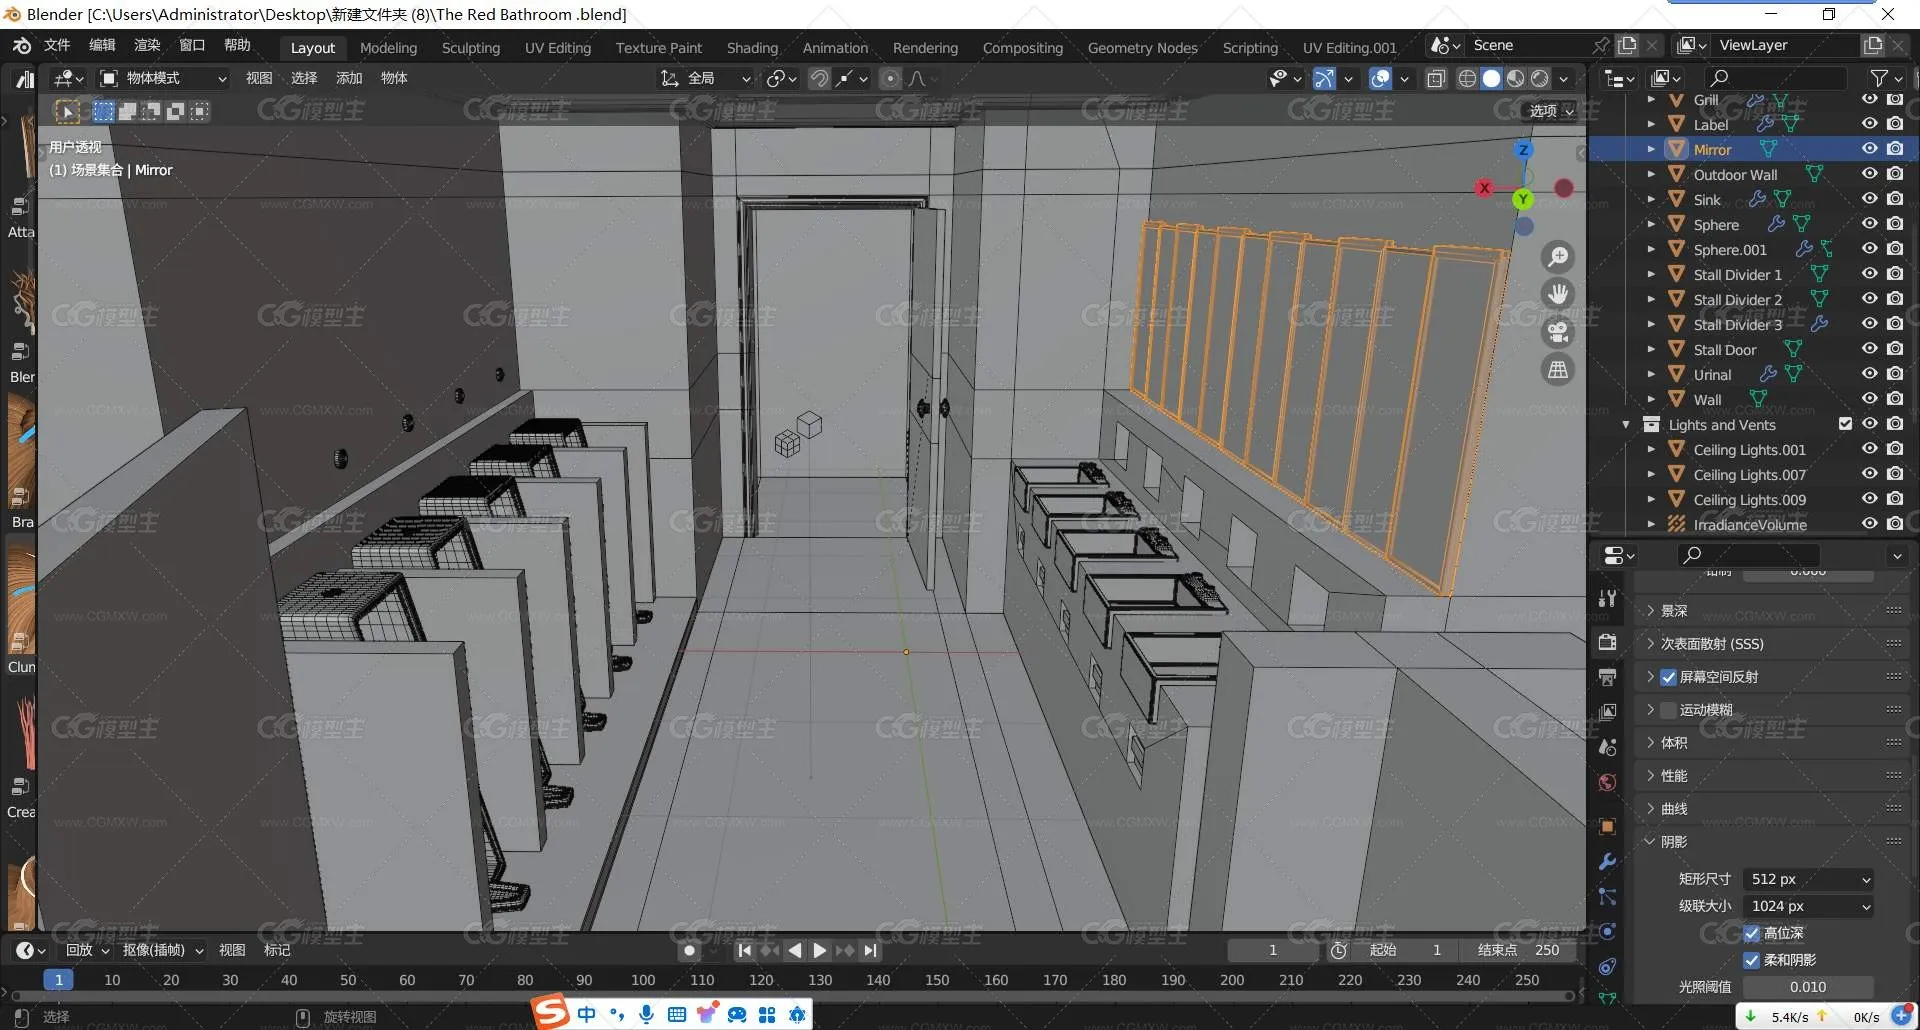Toggle snapping magnet icon

[819, 78]
